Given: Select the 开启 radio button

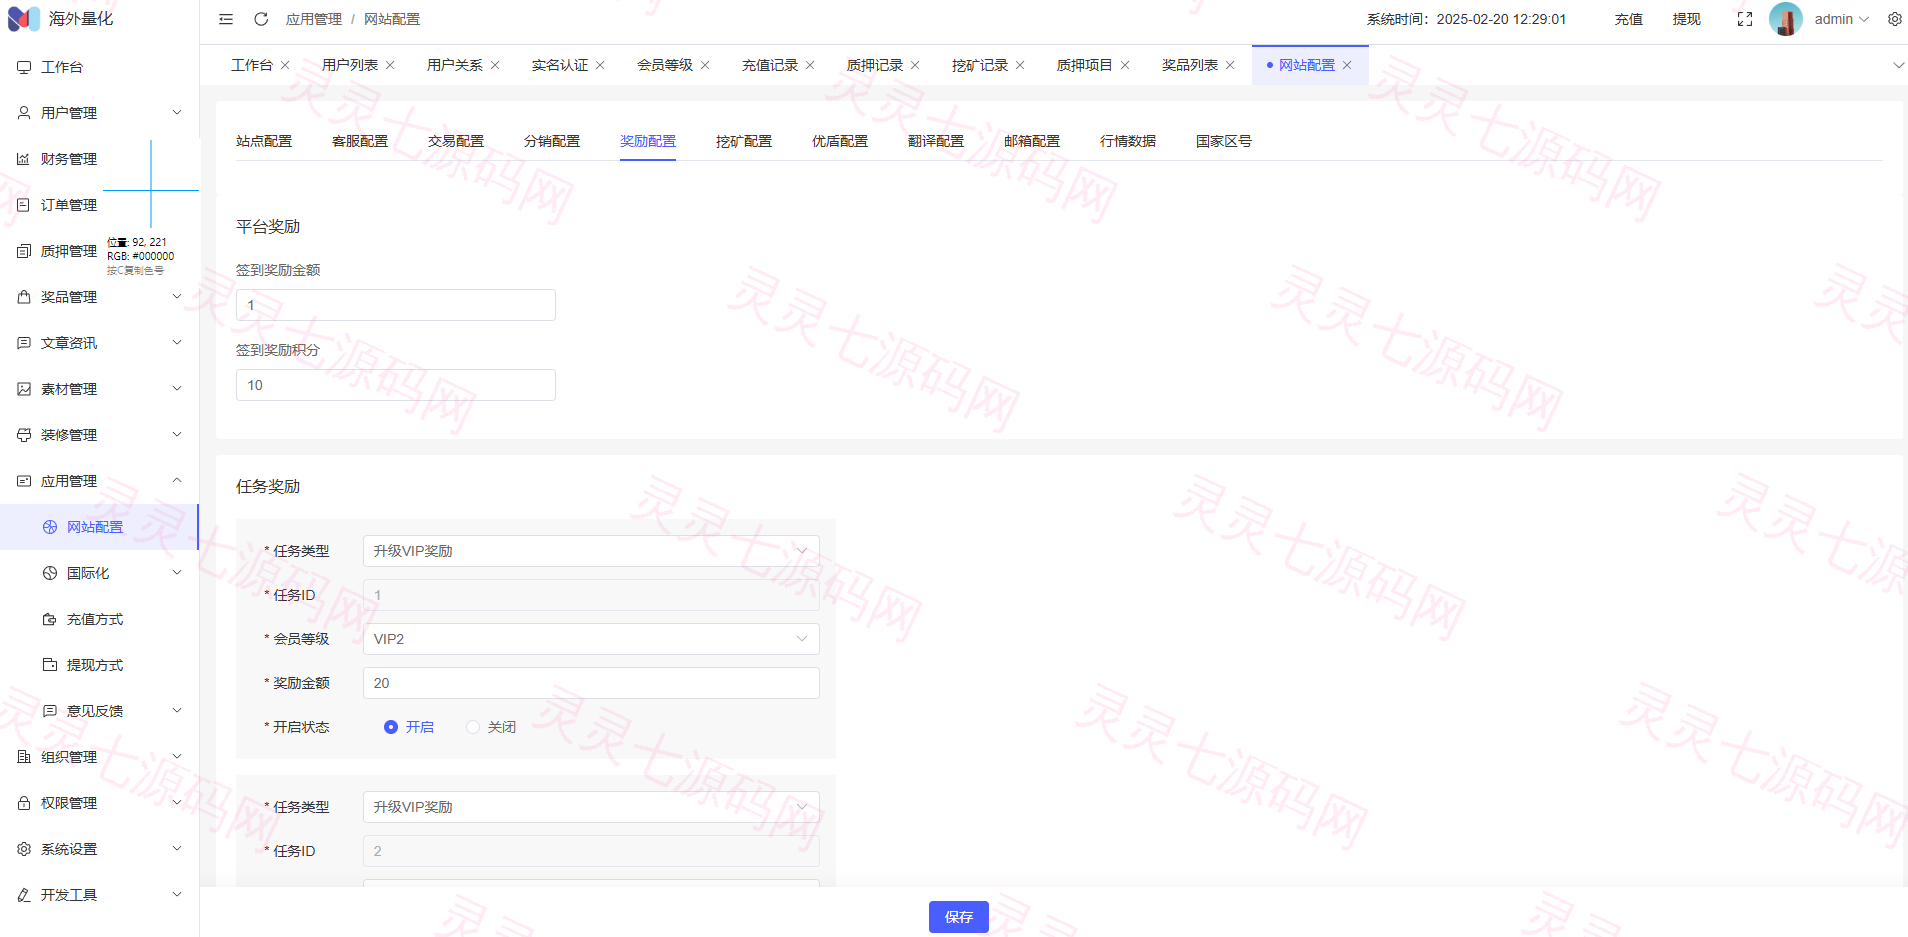Looking at the screenshot, I should 391,727.
